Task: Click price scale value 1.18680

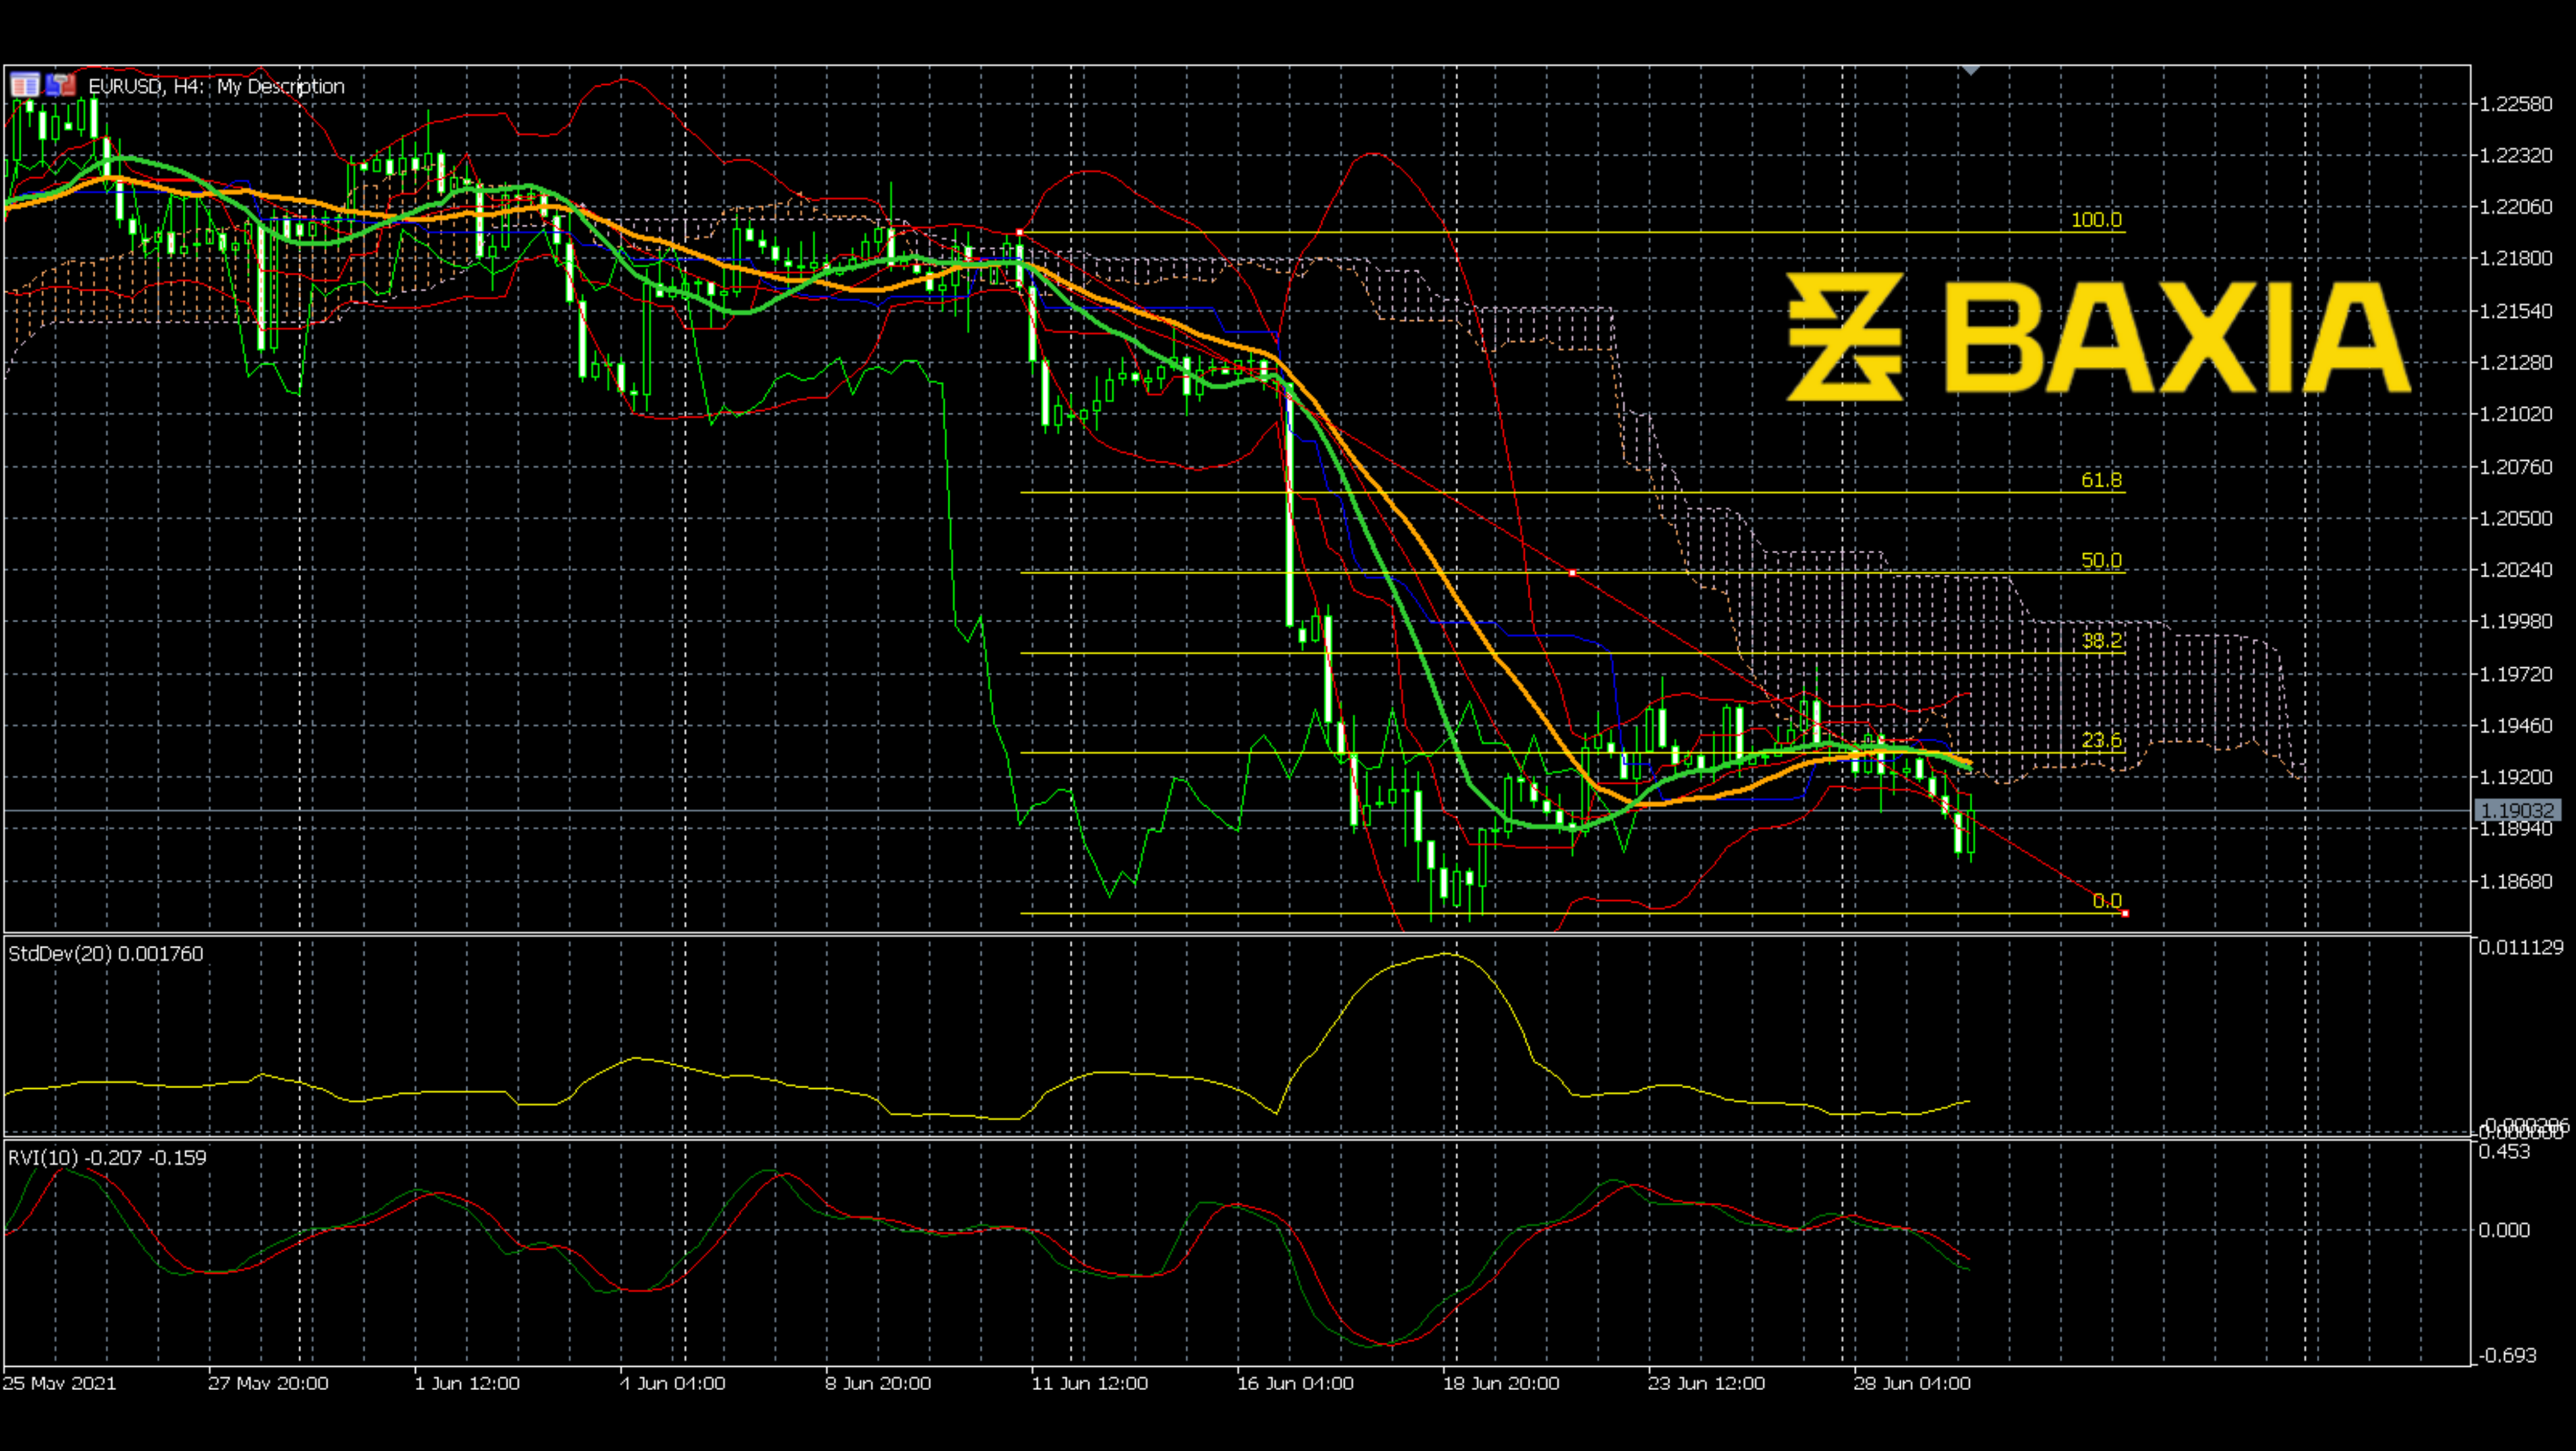Action: [x=2516, y=881]
